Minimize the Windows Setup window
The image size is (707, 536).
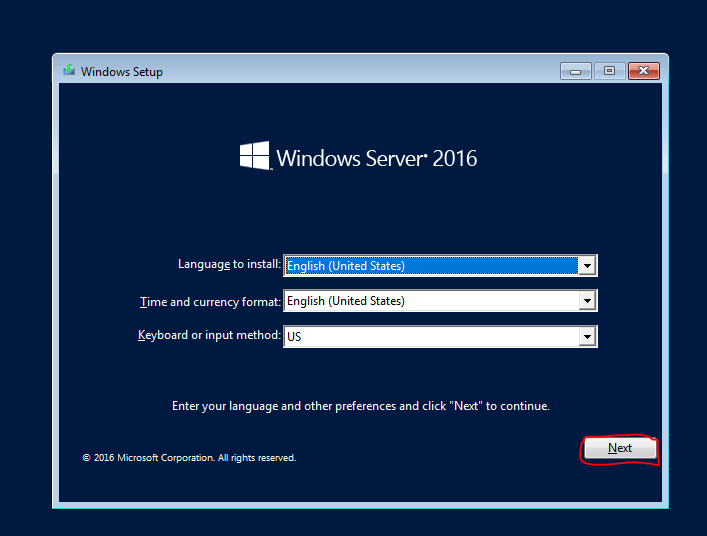tap(575, 71)
